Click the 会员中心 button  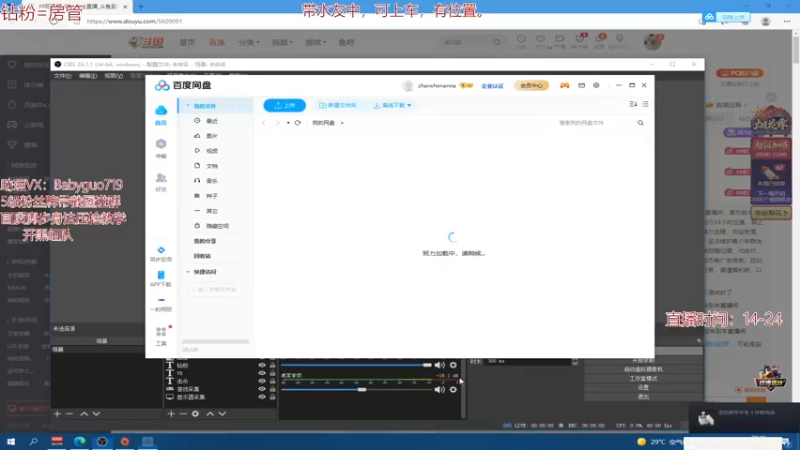click(x=531, y=86)
